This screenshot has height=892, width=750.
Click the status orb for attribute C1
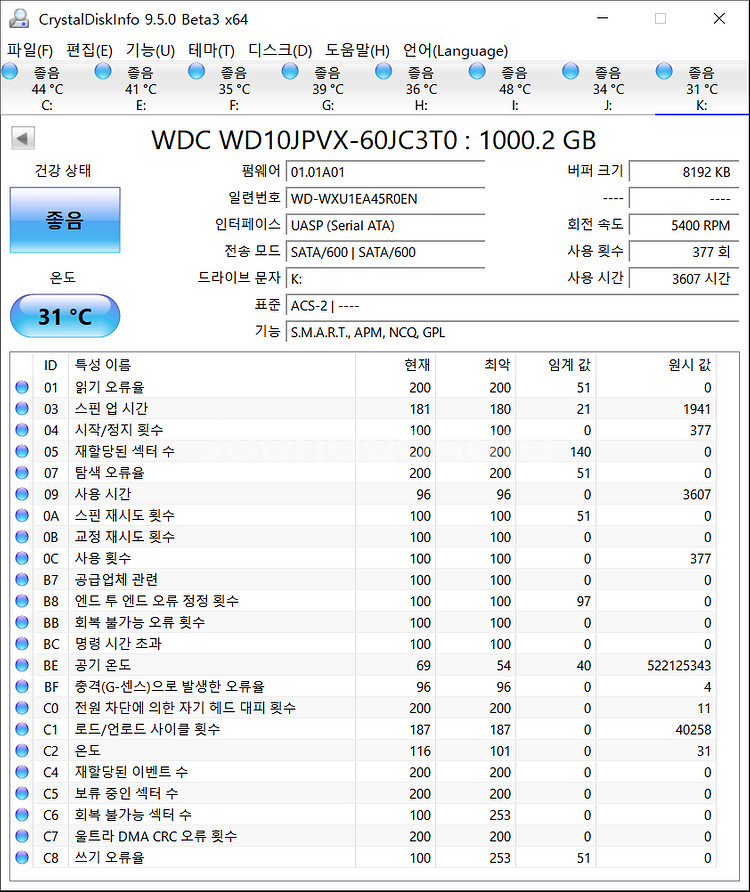click(22, 729)
